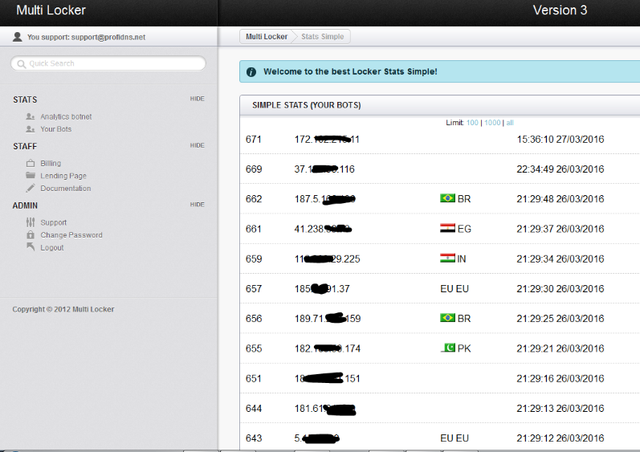Click the Multi Locker breadcrumb
640x452 pixels.
266,37
